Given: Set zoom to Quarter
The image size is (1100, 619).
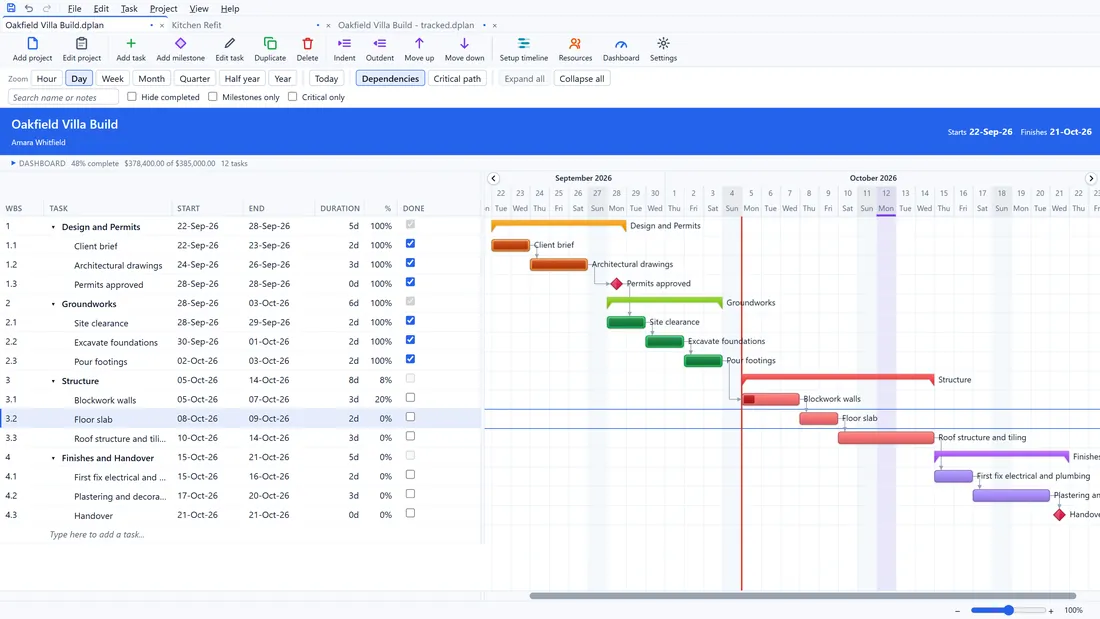Looking at the screenshot, I should pyautogui.click(x=194, y=79).
